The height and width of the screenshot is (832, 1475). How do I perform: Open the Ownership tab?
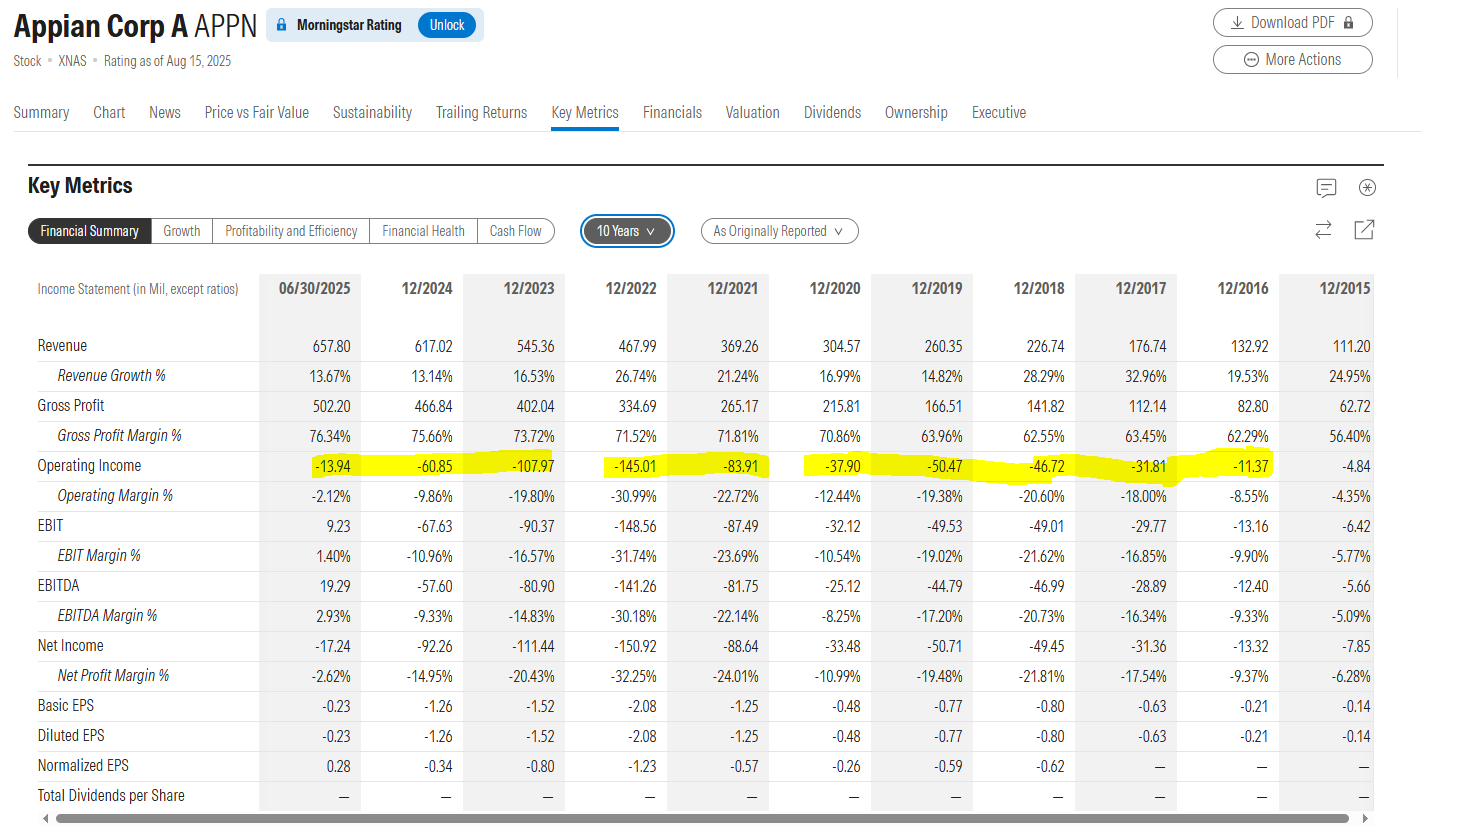tap(916, 112)
